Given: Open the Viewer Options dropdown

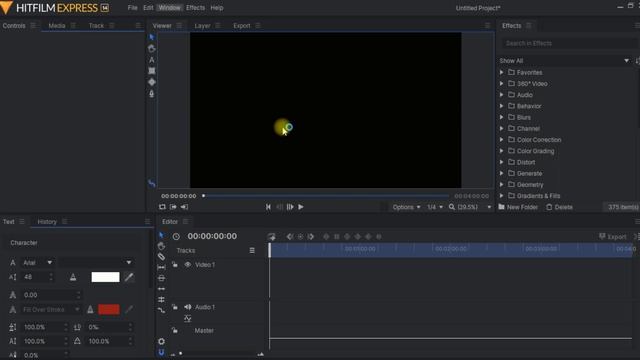Looking at the screenshot, I should (407, 207).
